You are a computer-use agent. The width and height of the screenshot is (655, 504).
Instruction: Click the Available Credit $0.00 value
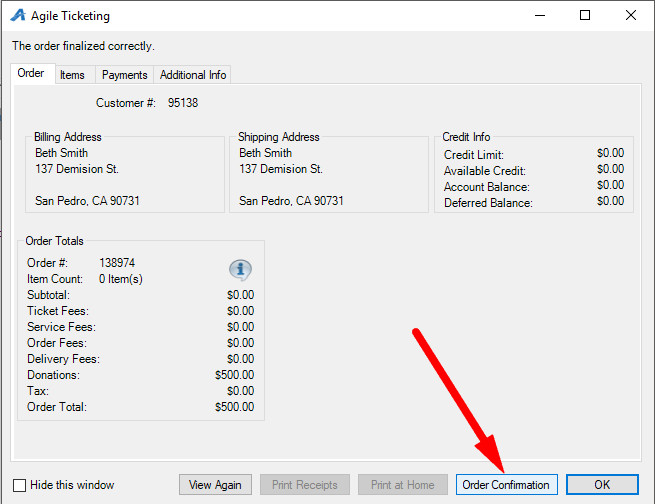coord(610,169)
